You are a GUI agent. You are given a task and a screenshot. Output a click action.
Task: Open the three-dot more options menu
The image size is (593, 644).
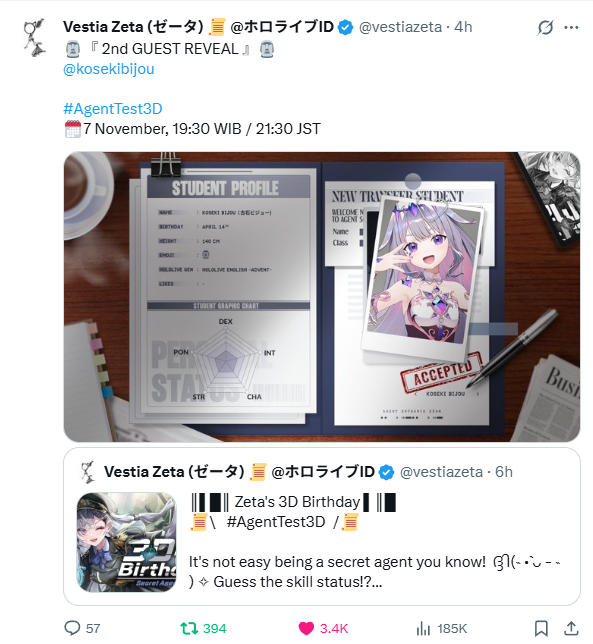pos(571,28)
